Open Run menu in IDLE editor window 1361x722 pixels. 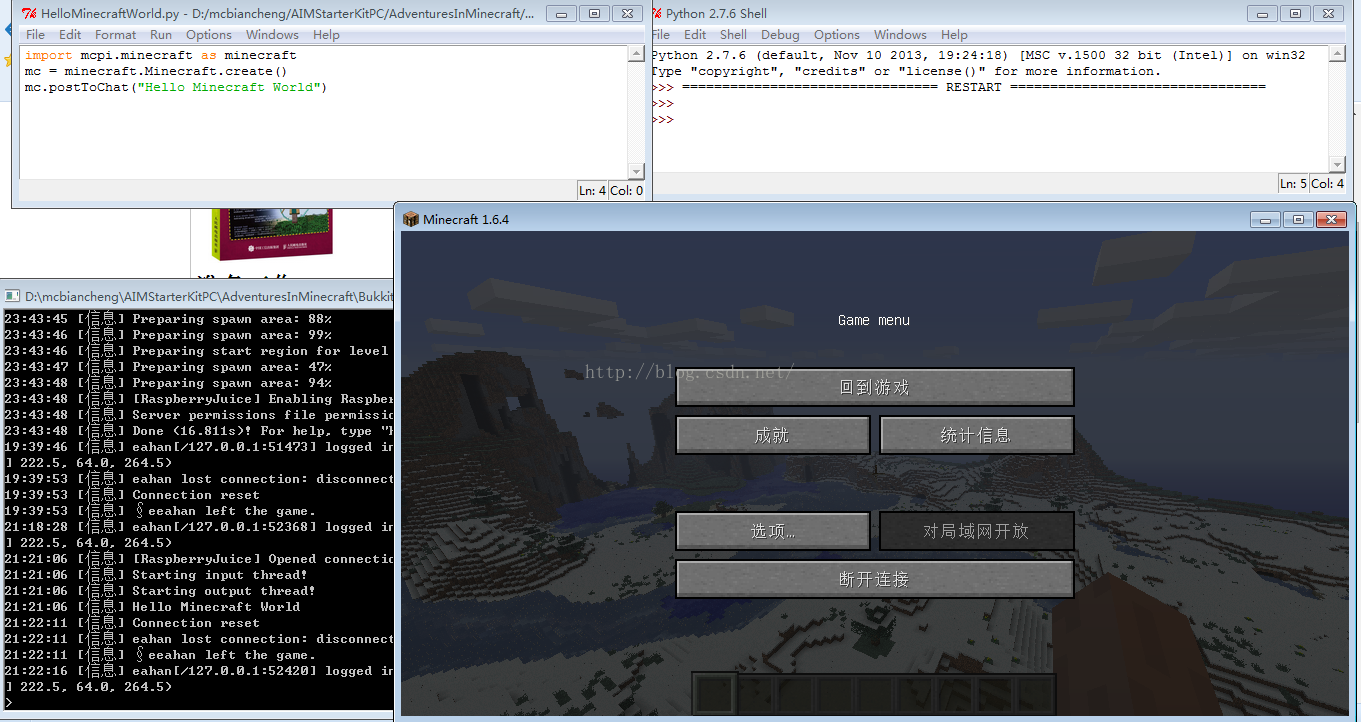161,34
